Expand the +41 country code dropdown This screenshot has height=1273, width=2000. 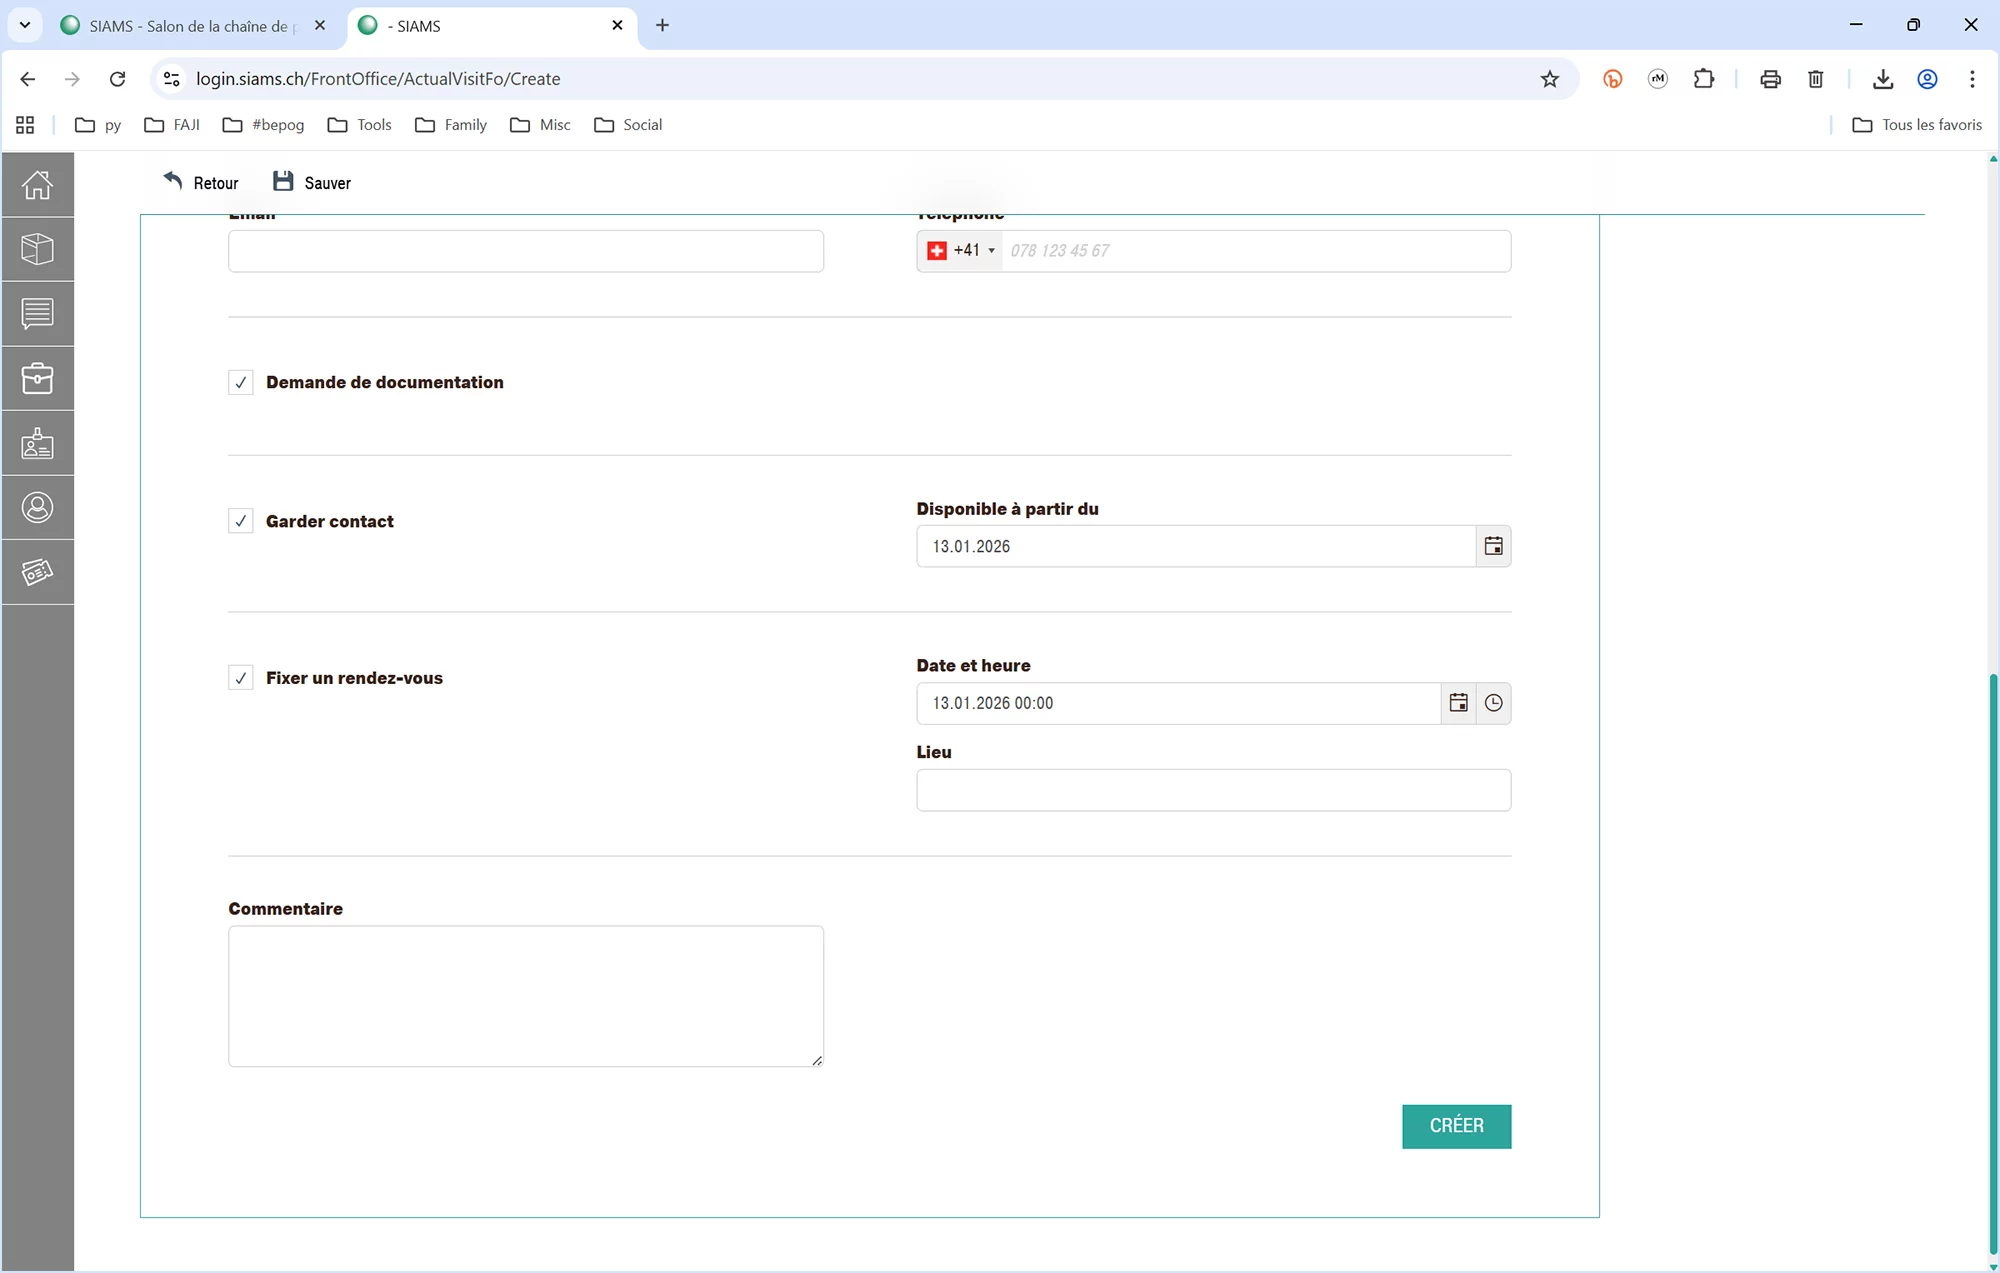[961, 251]
